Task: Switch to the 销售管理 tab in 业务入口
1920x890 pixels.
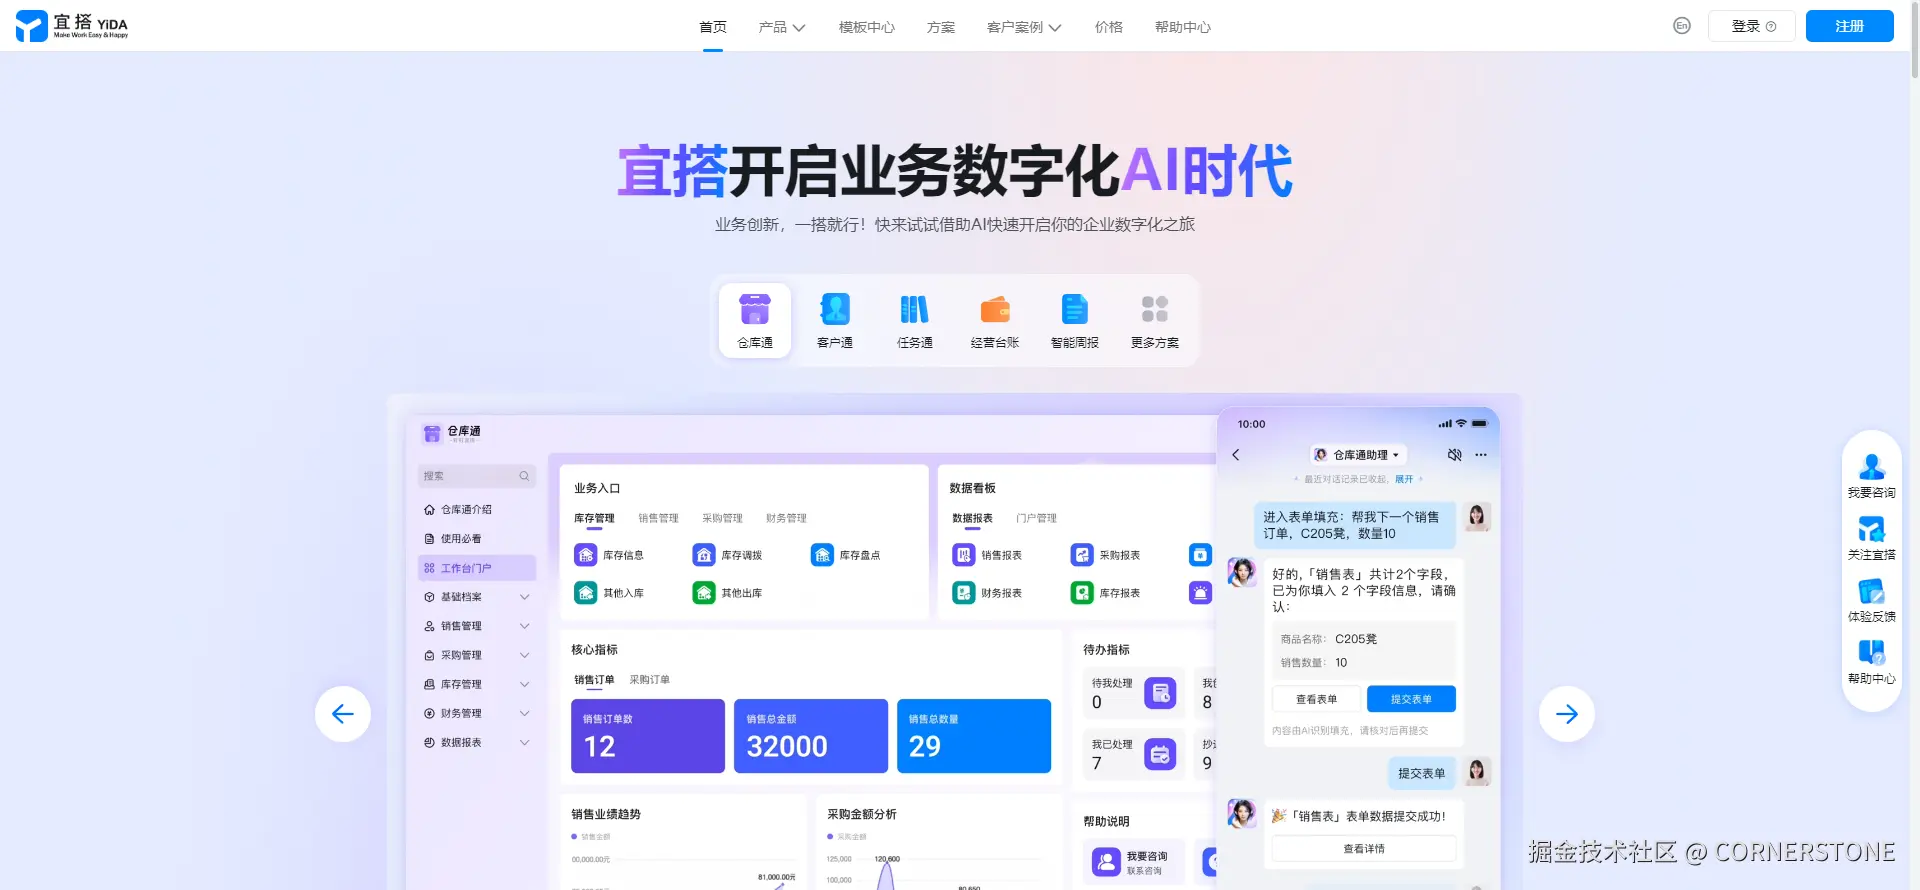Action: (658, 518)
